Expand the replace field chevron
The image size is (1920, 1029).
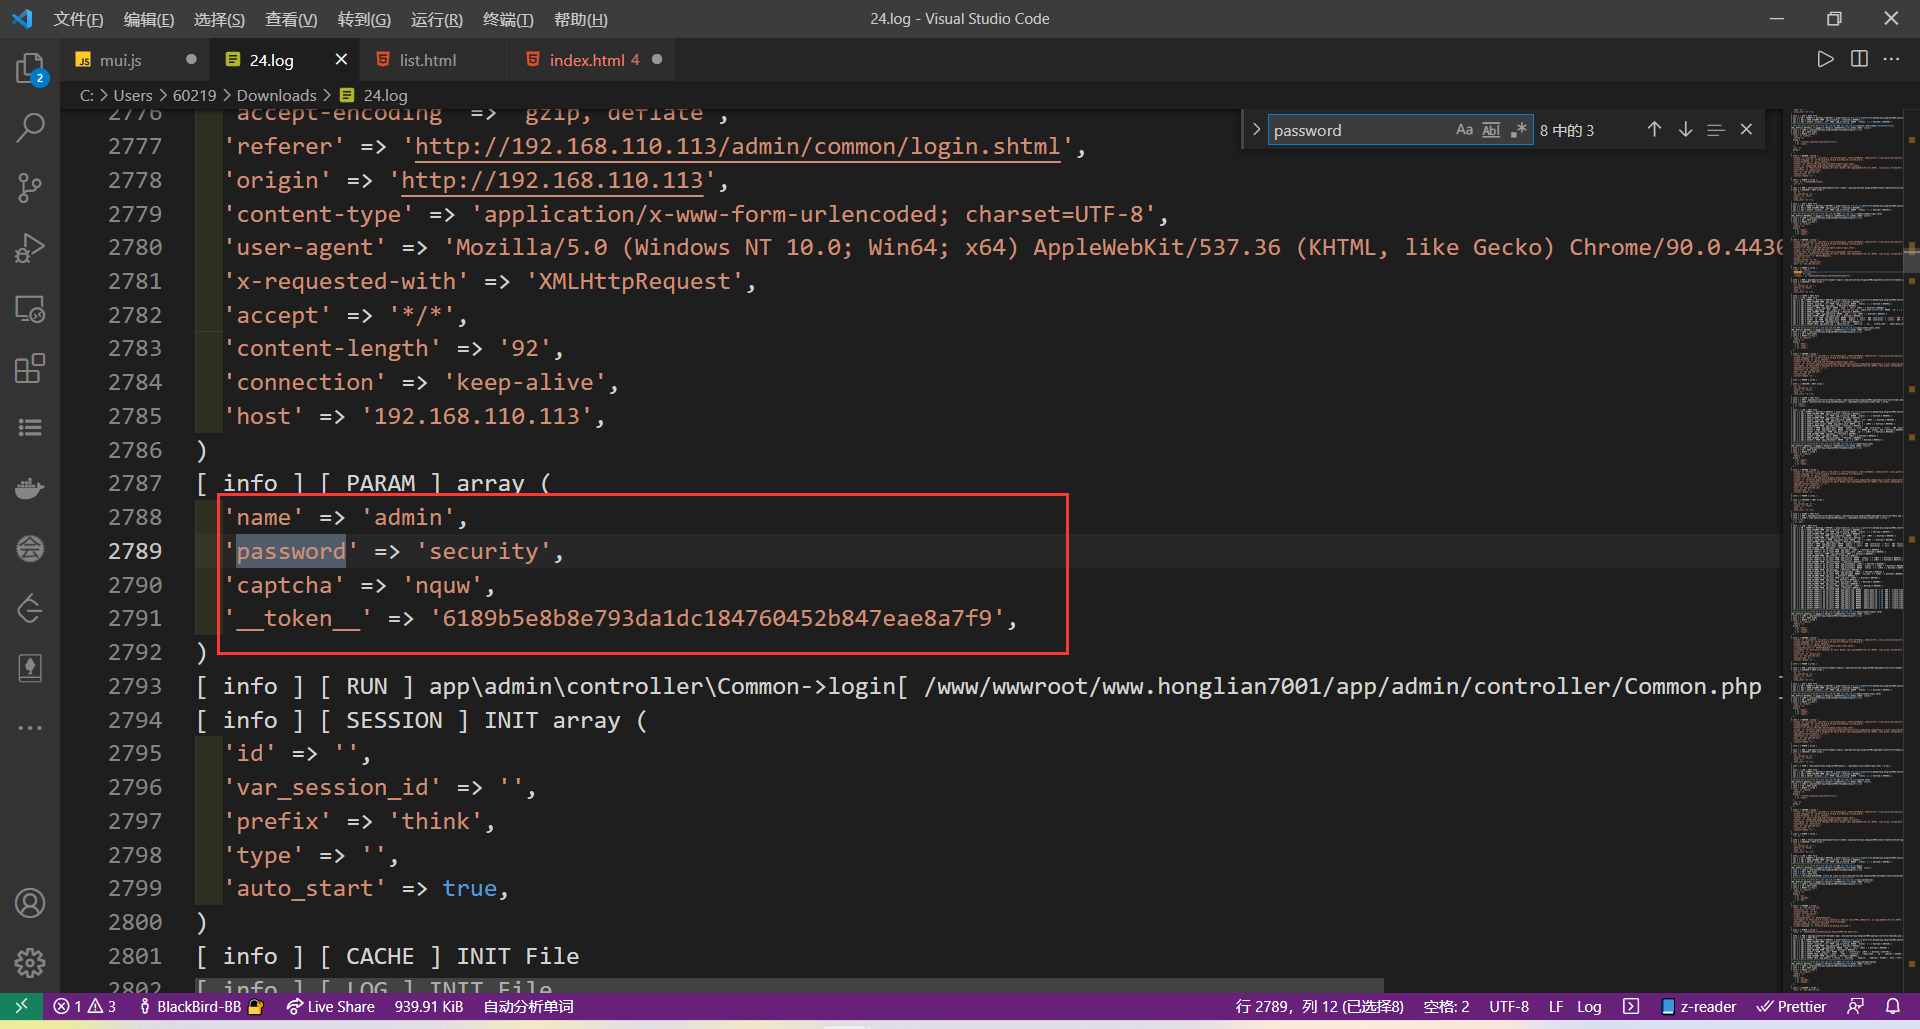pyautogui.click(x=1256, y=130)
